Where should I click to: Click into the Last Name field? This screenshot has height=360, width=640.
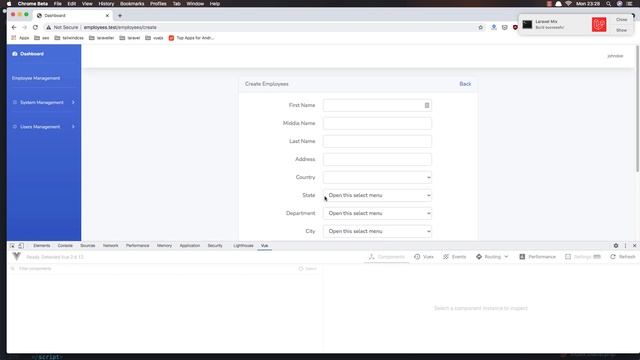click(x=377, y=141)
